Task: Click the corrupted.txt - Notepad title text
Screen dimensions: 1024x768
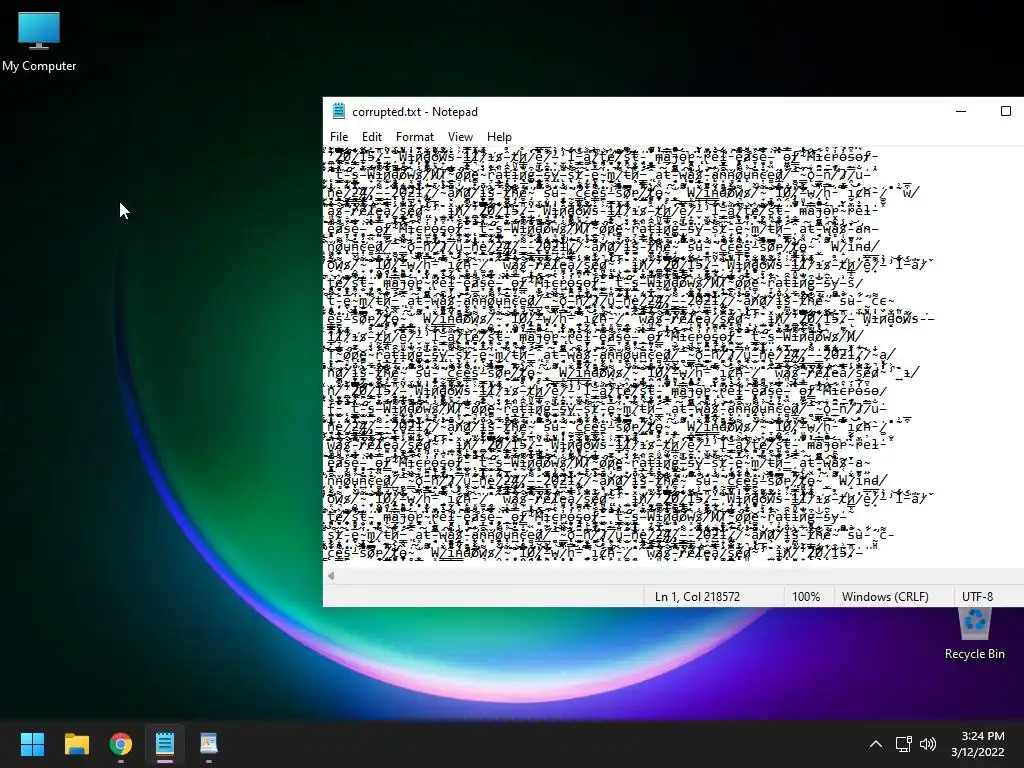Action: (415, 112)
